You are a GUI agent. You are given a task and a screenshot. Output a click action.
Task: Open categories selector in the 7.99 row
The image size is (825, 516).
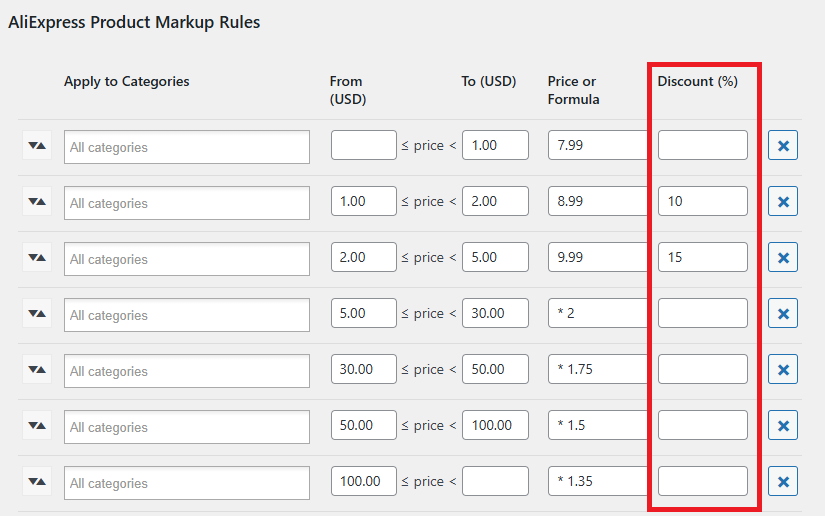pyautogui.click(x=187, y=147)
